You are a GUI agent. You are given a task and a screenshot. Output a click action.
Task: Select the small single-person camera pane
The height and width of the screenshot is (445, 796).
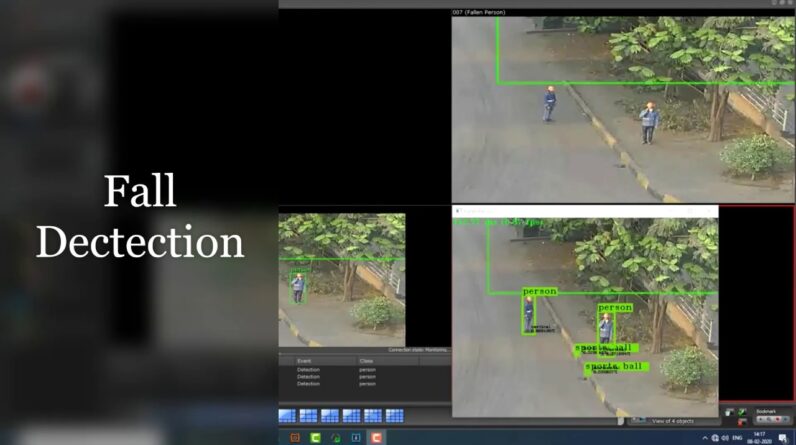click(342, 280)
